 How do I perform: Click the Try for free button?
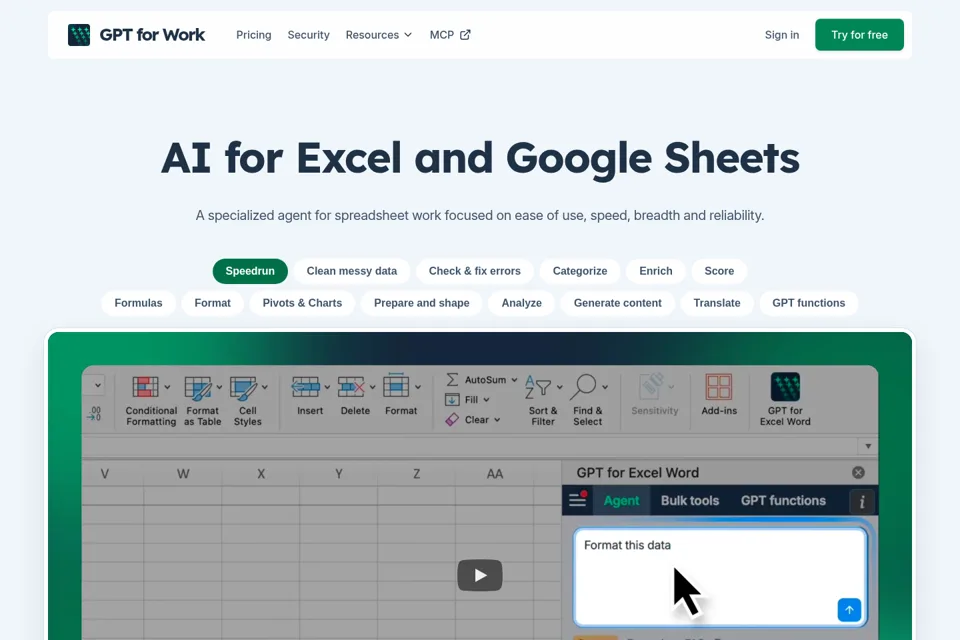(x=859, y=35)
